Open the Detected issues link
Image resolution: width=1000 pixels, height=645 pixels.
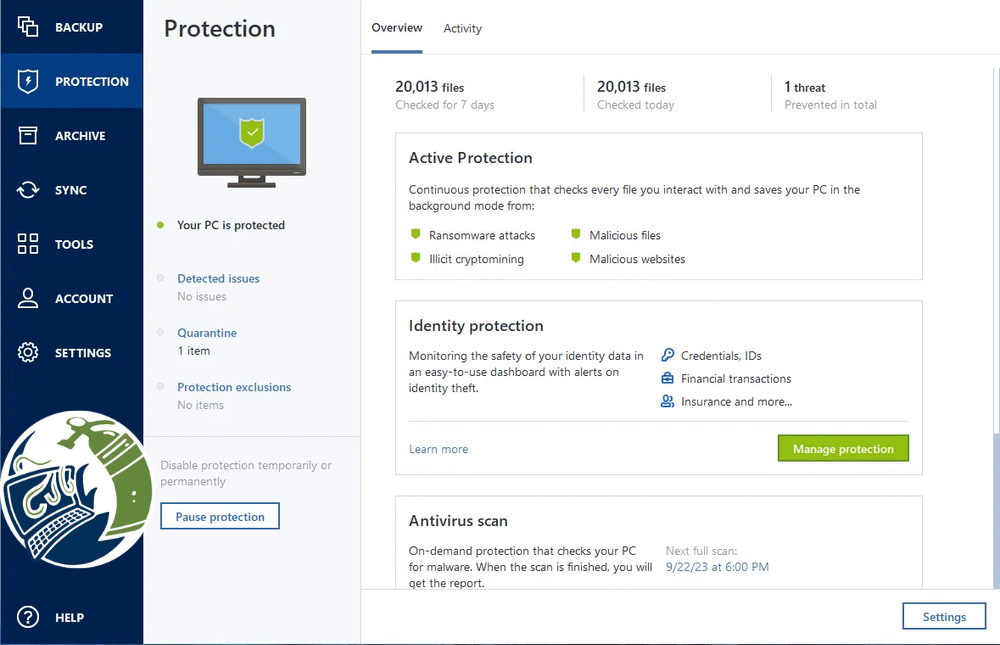click(x=218, y=279)
